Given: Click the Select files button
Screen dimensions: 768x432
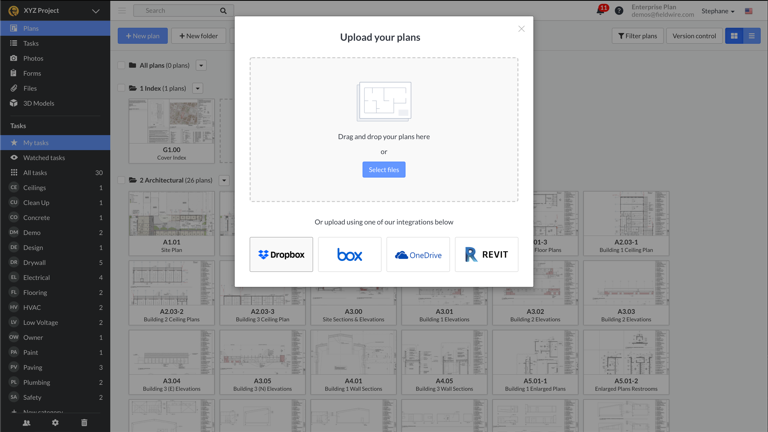Looking at the screenshot, I should click(x=384, y=170).
